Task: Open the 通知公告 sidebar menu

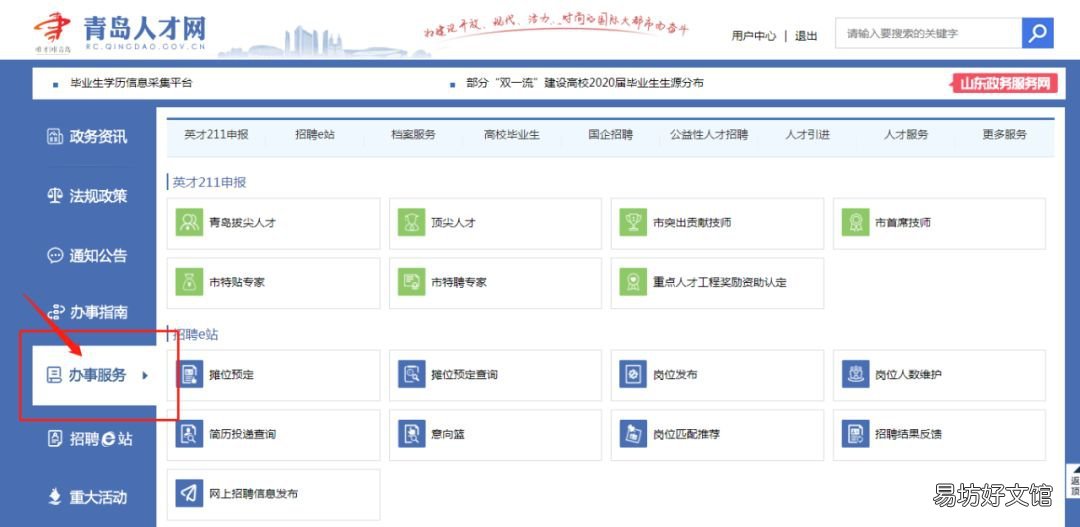Action: (x=98, y=256)
